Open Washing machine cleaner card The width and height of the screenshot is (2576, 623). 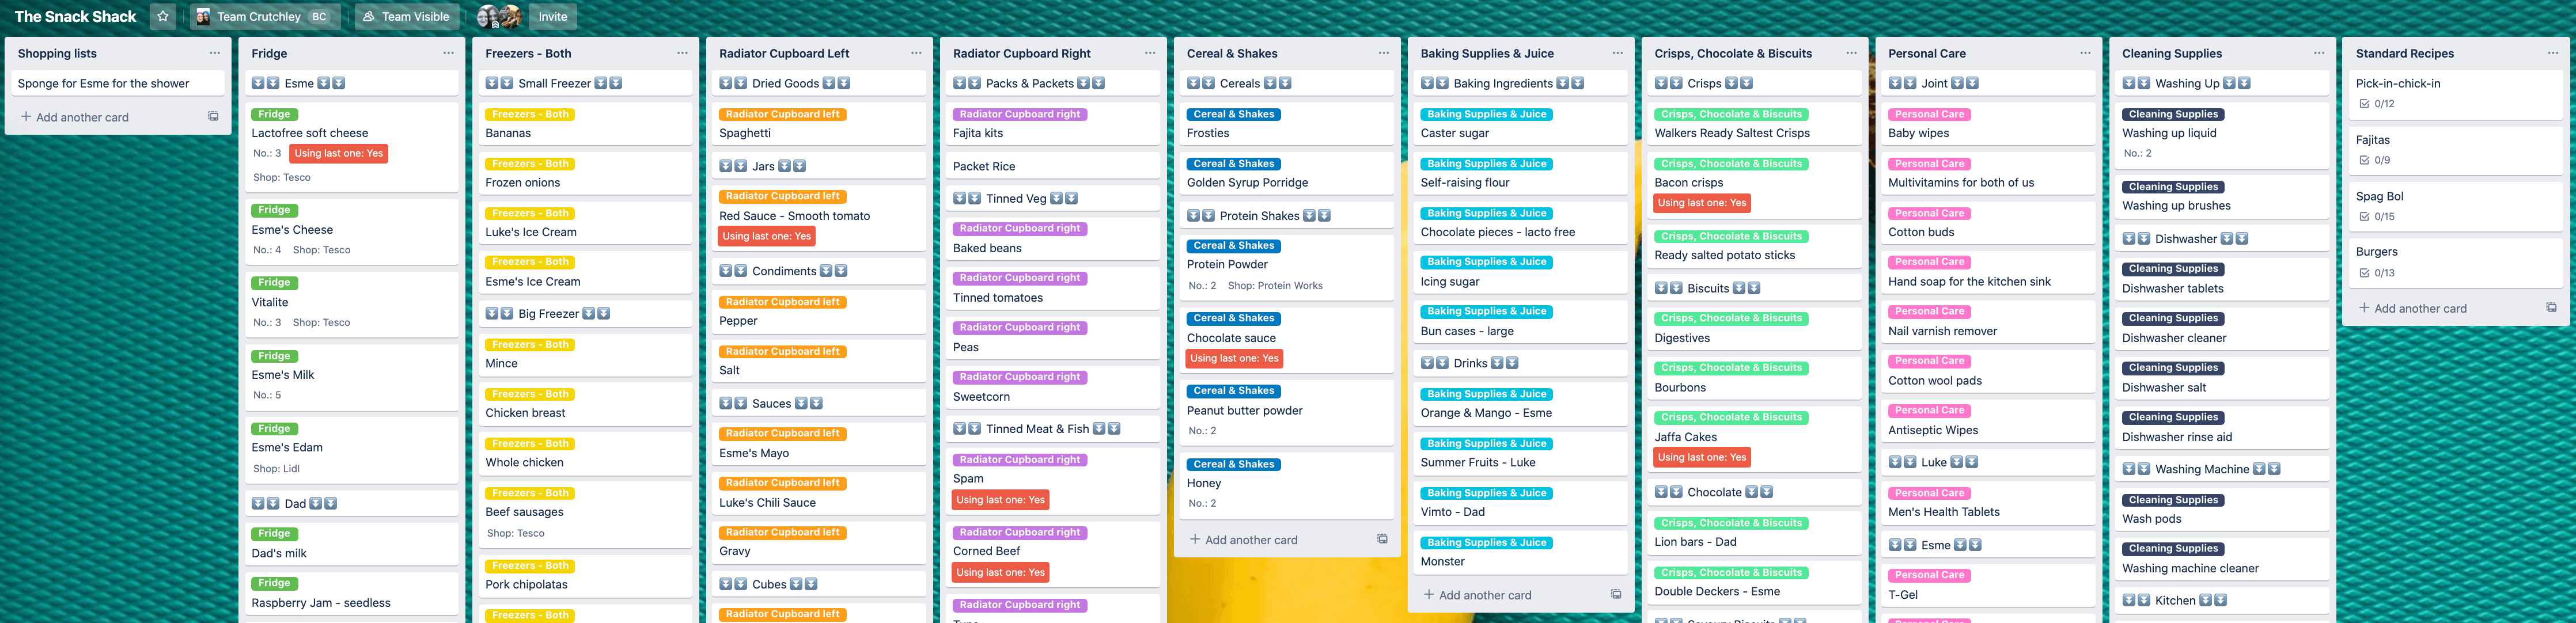2223,560
